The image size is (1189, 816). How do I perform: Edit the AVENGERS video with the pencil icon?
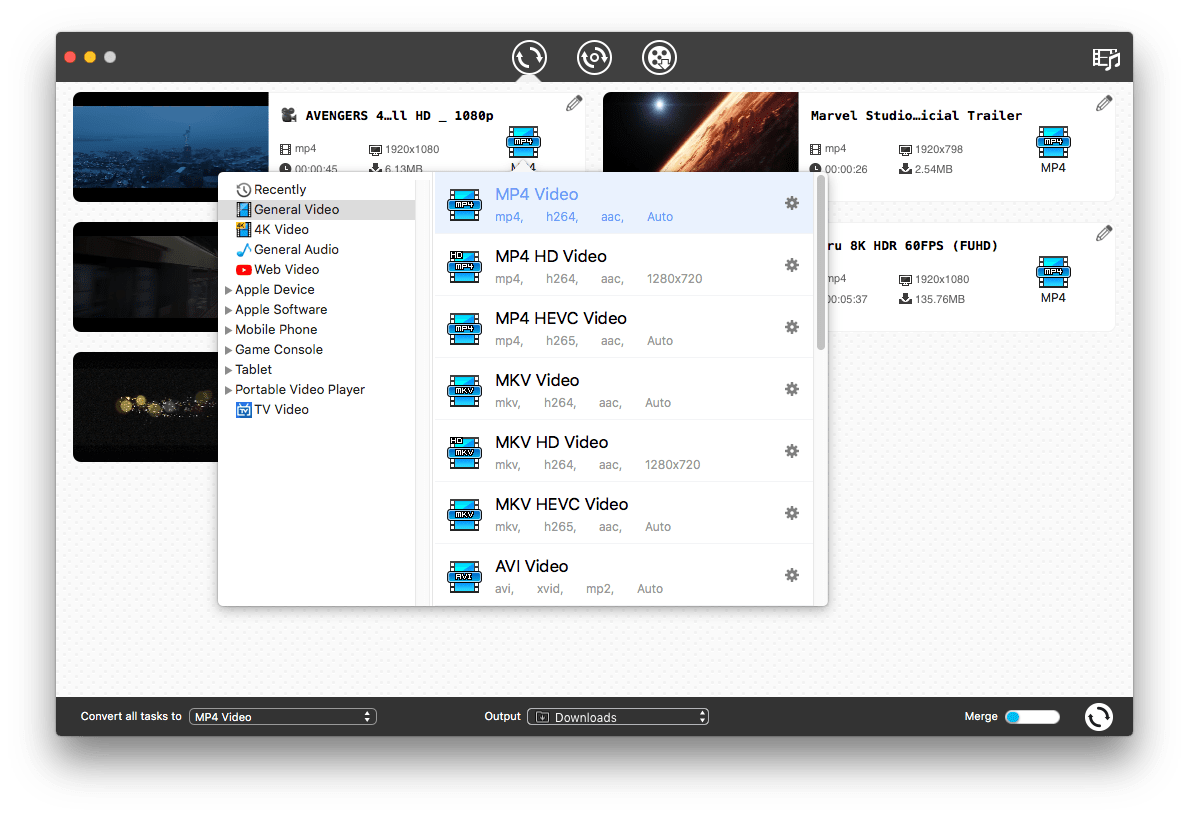click(573, 102)
